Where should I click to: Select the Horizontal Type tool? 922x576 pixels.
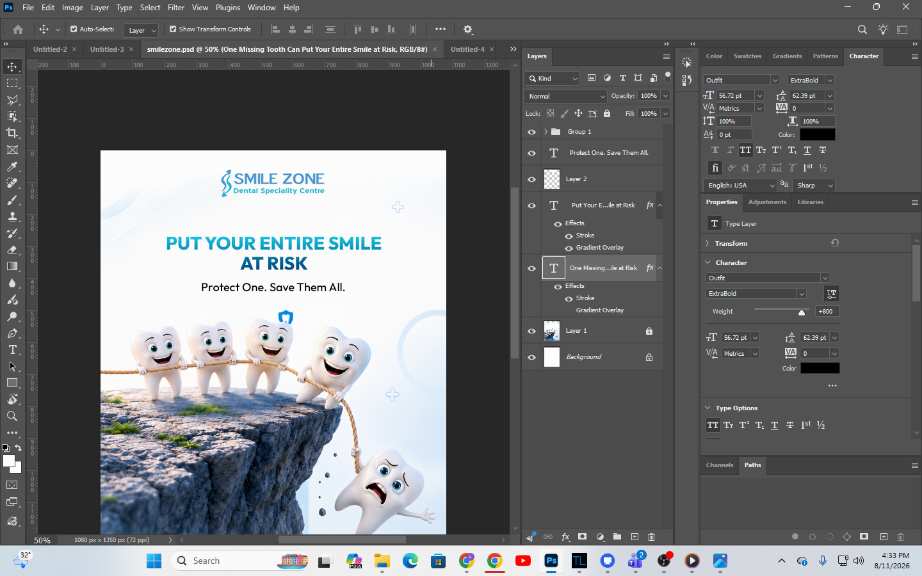12,350
